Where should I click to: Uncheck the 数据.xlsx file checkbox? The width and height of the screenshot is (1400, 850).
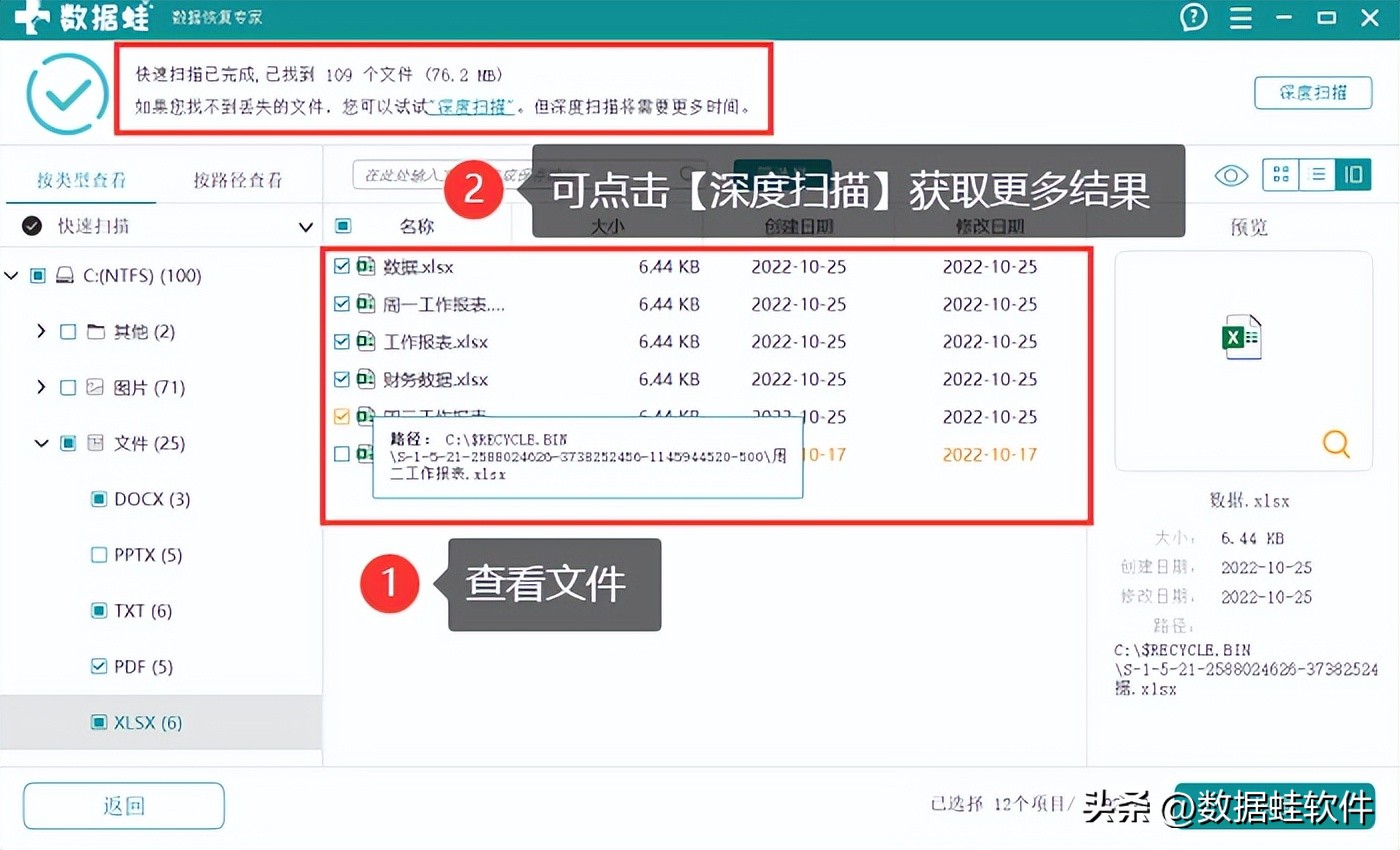[x=342, y=267]
